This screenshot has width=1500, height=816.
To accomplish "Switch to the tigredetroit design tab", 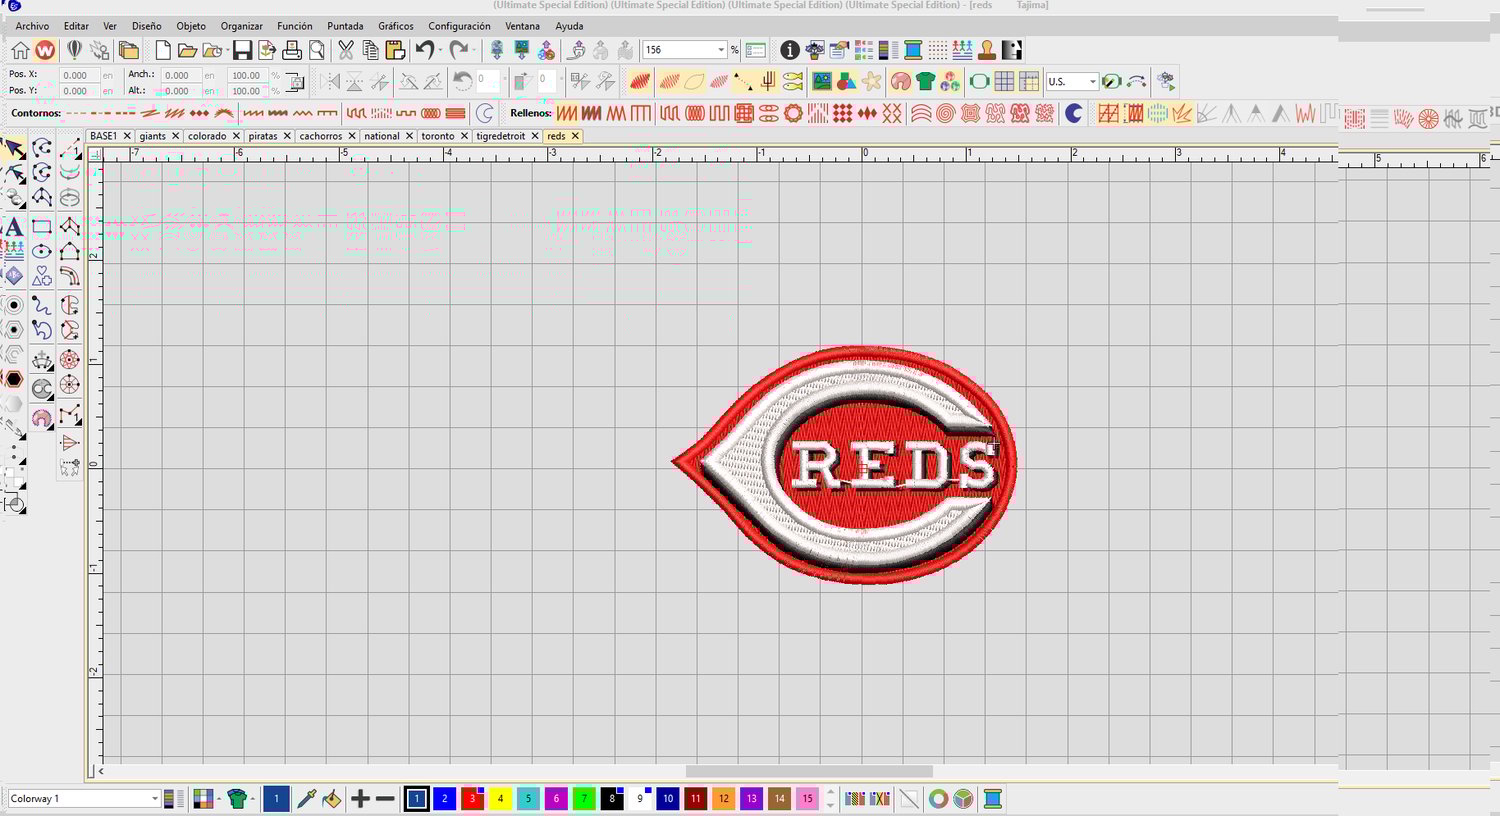I will click(x=501, y=136).
